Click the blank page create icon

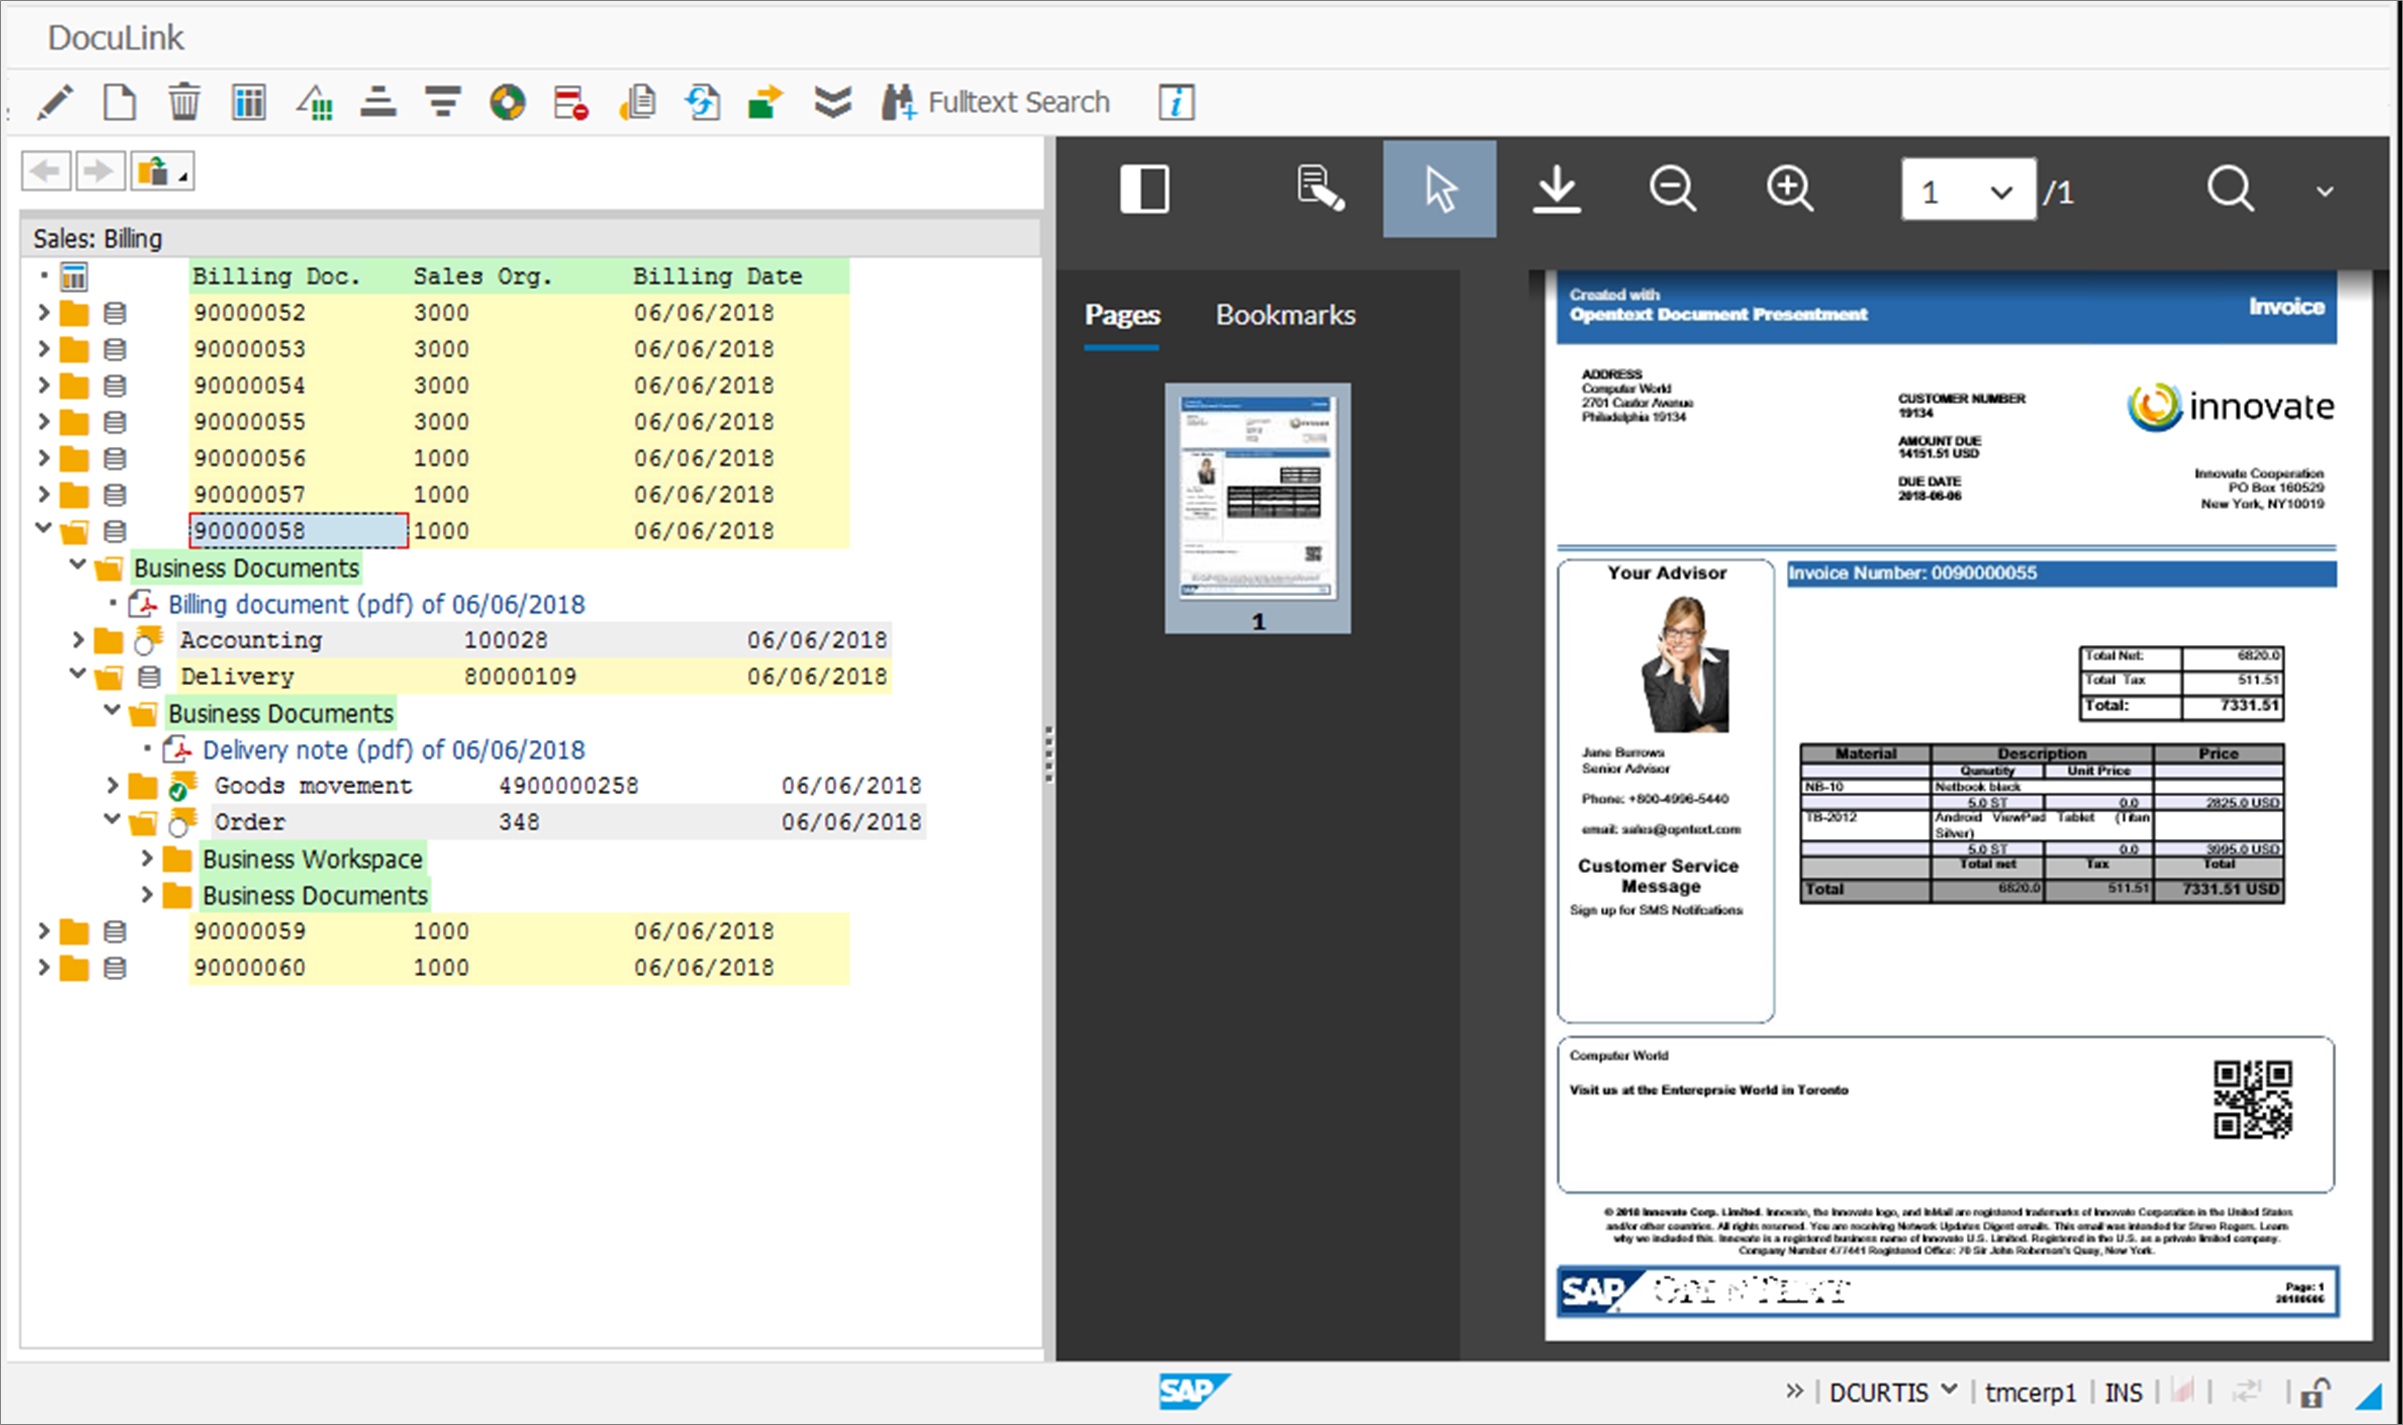pyautogui.click(x=120, y=102)
